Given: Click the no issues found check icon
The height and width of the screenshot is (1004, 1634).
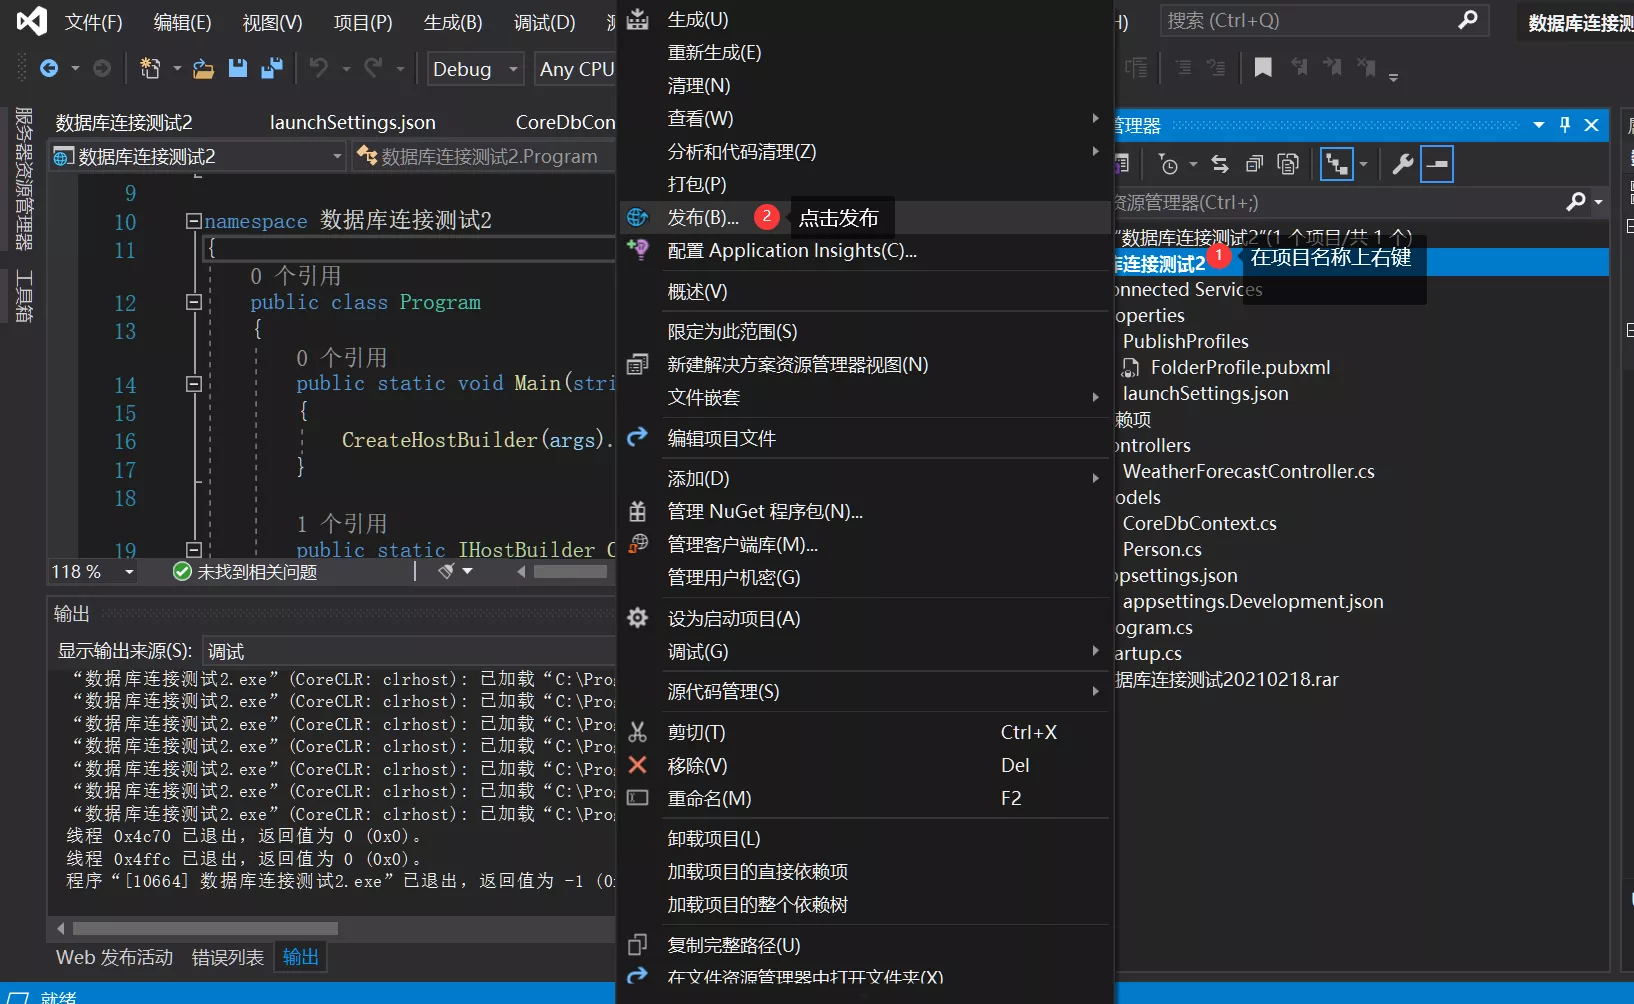Looking at the screenshot, I should click(182, 571).
